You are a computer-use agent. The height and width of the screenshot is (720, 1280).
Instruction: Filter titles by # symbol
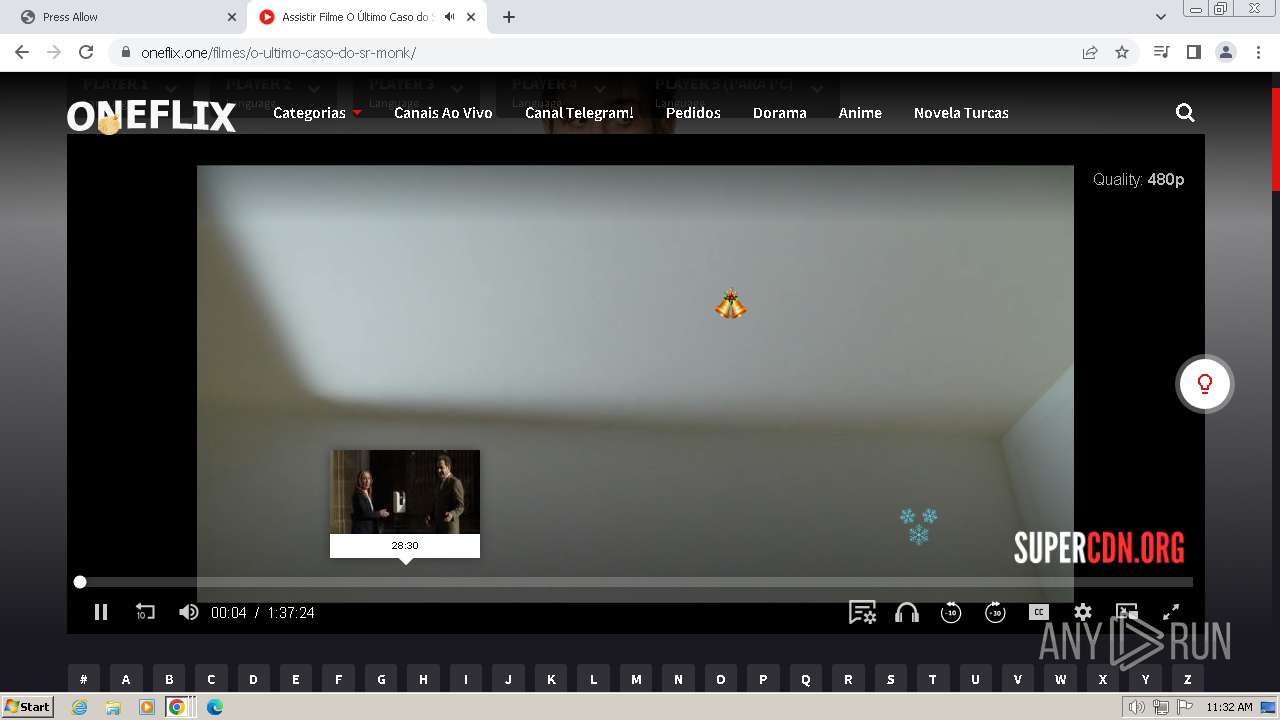tap(83, 679)
